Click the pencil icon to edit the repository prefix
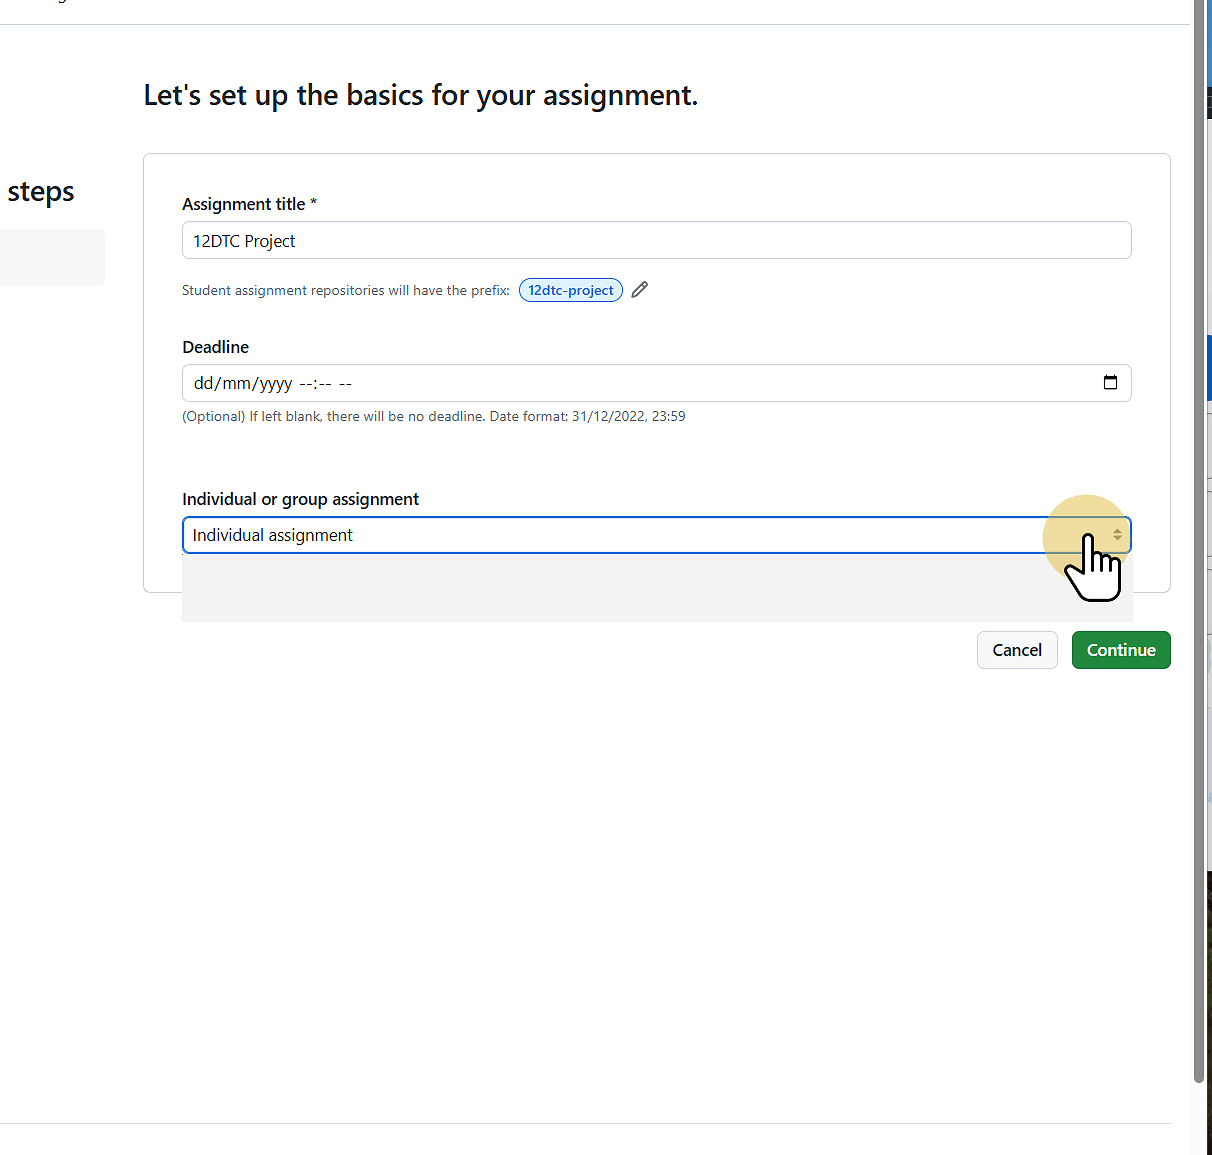This screenshot has height=1155, width=1212. click(639, 289)
